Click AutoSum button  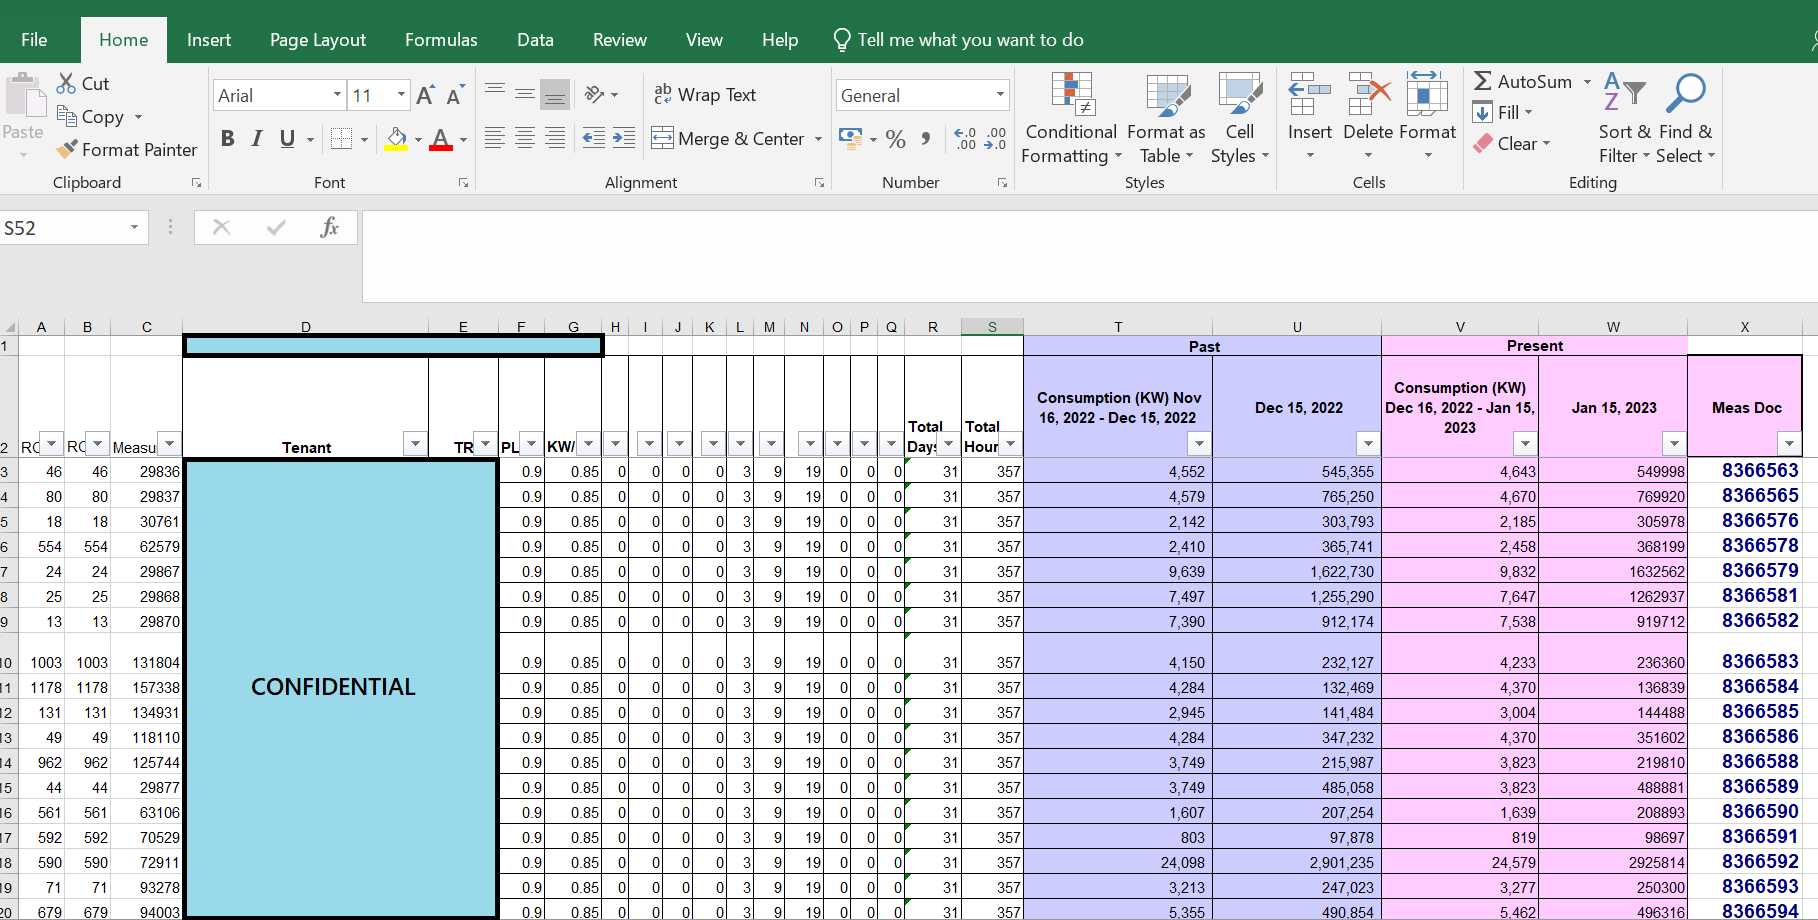click(1525, 82)
